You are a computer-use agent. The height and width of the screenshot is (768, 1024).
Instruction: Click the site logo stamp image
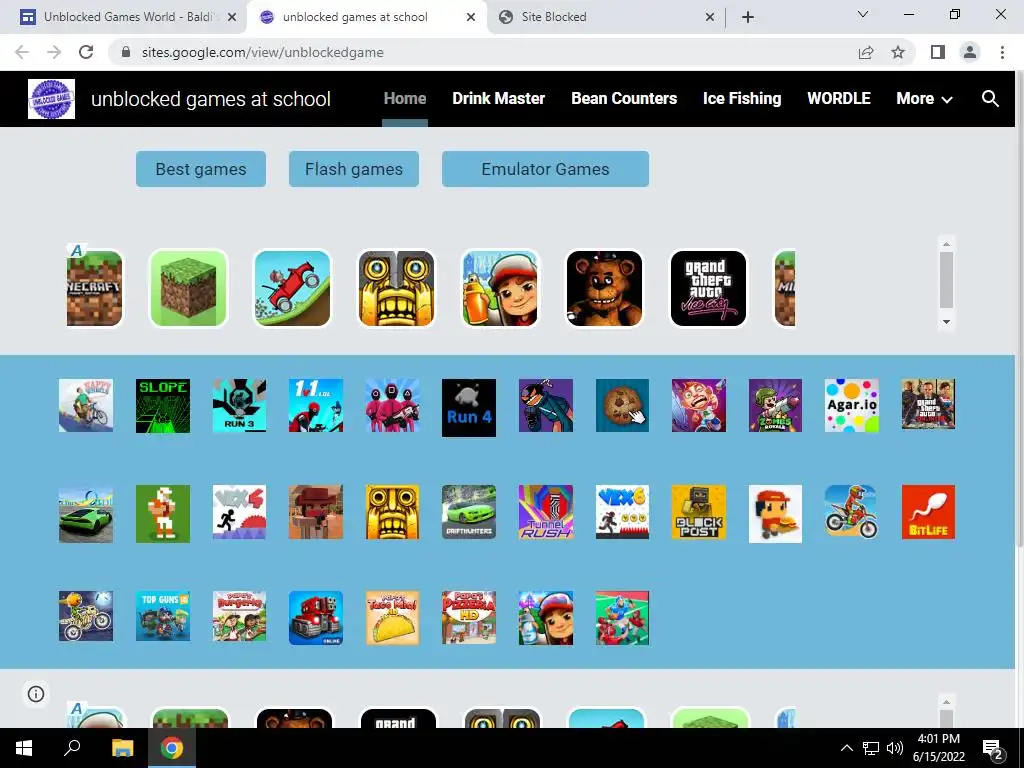pyautogui.click(x=52, y=99)
